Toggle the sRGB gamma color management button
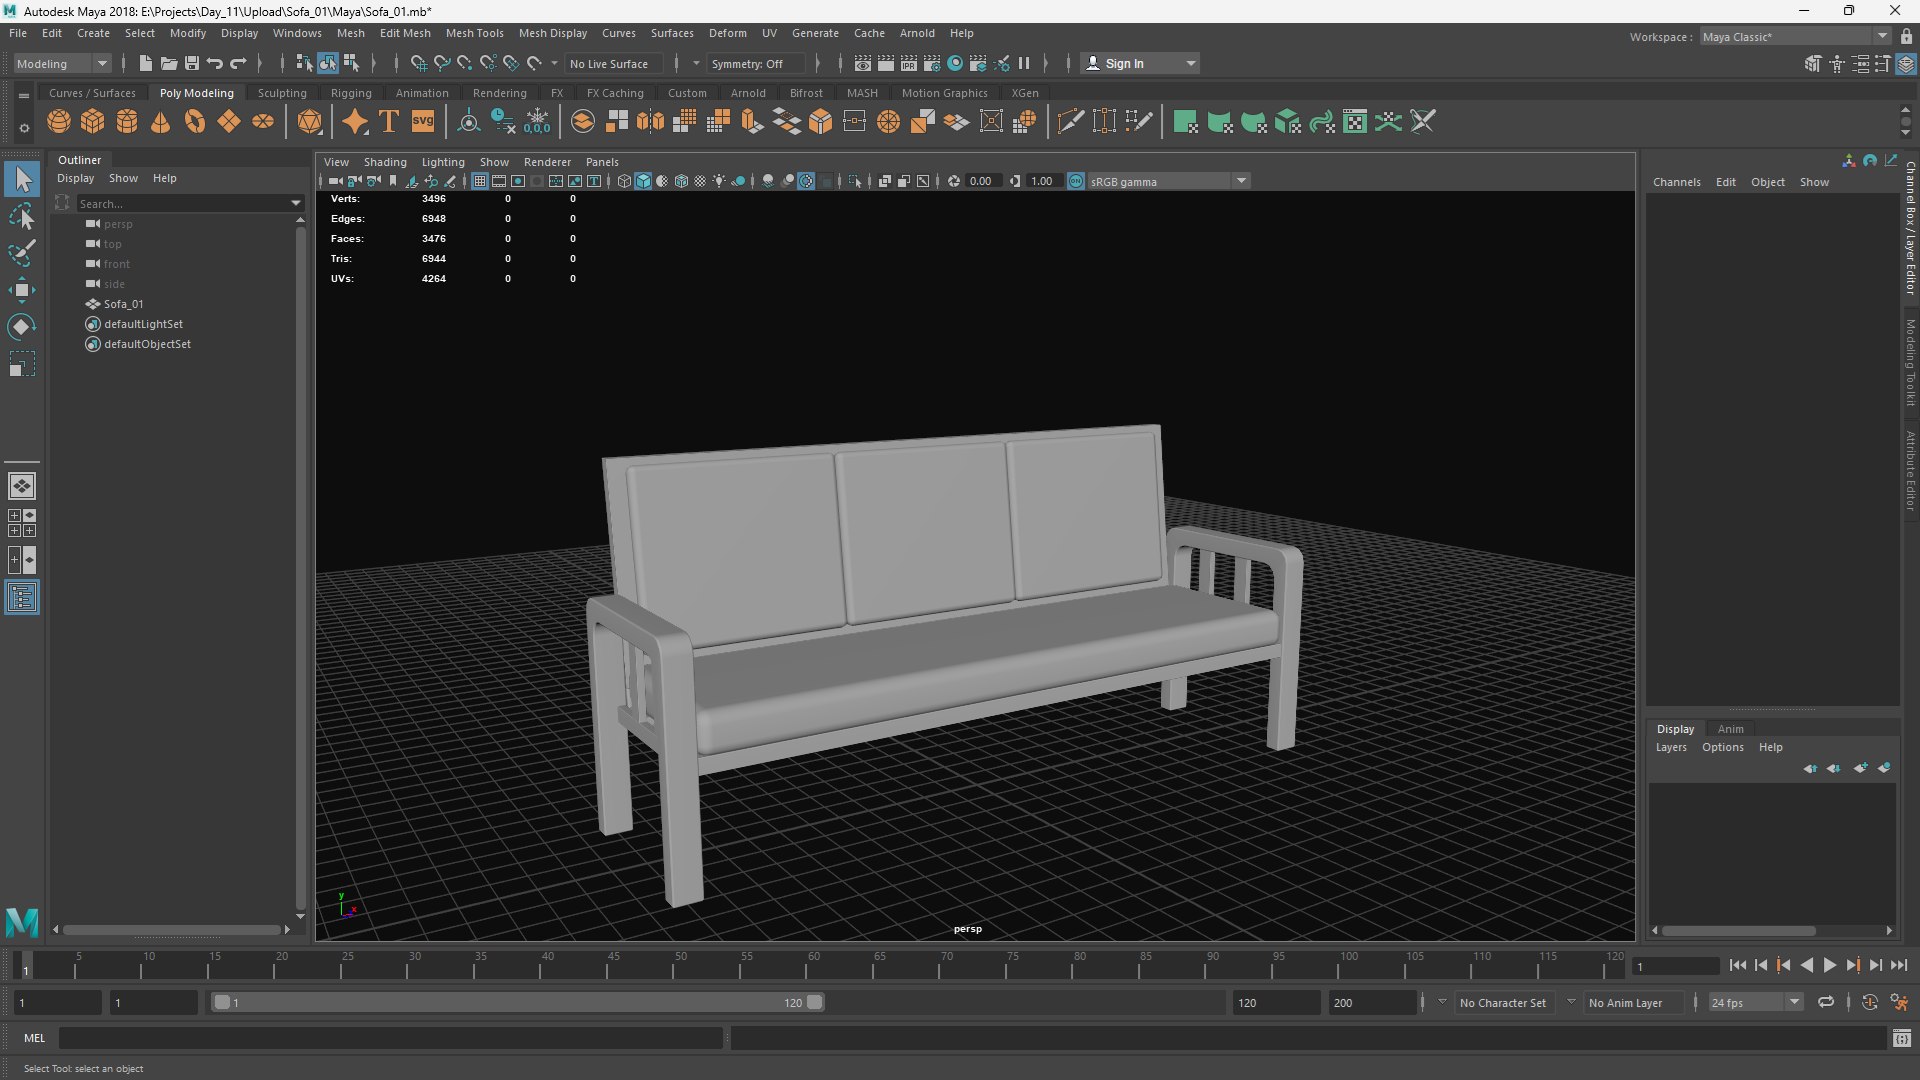This screenshot has width=1920, height=1080. pyautogui.click(x=1076, y=181)
